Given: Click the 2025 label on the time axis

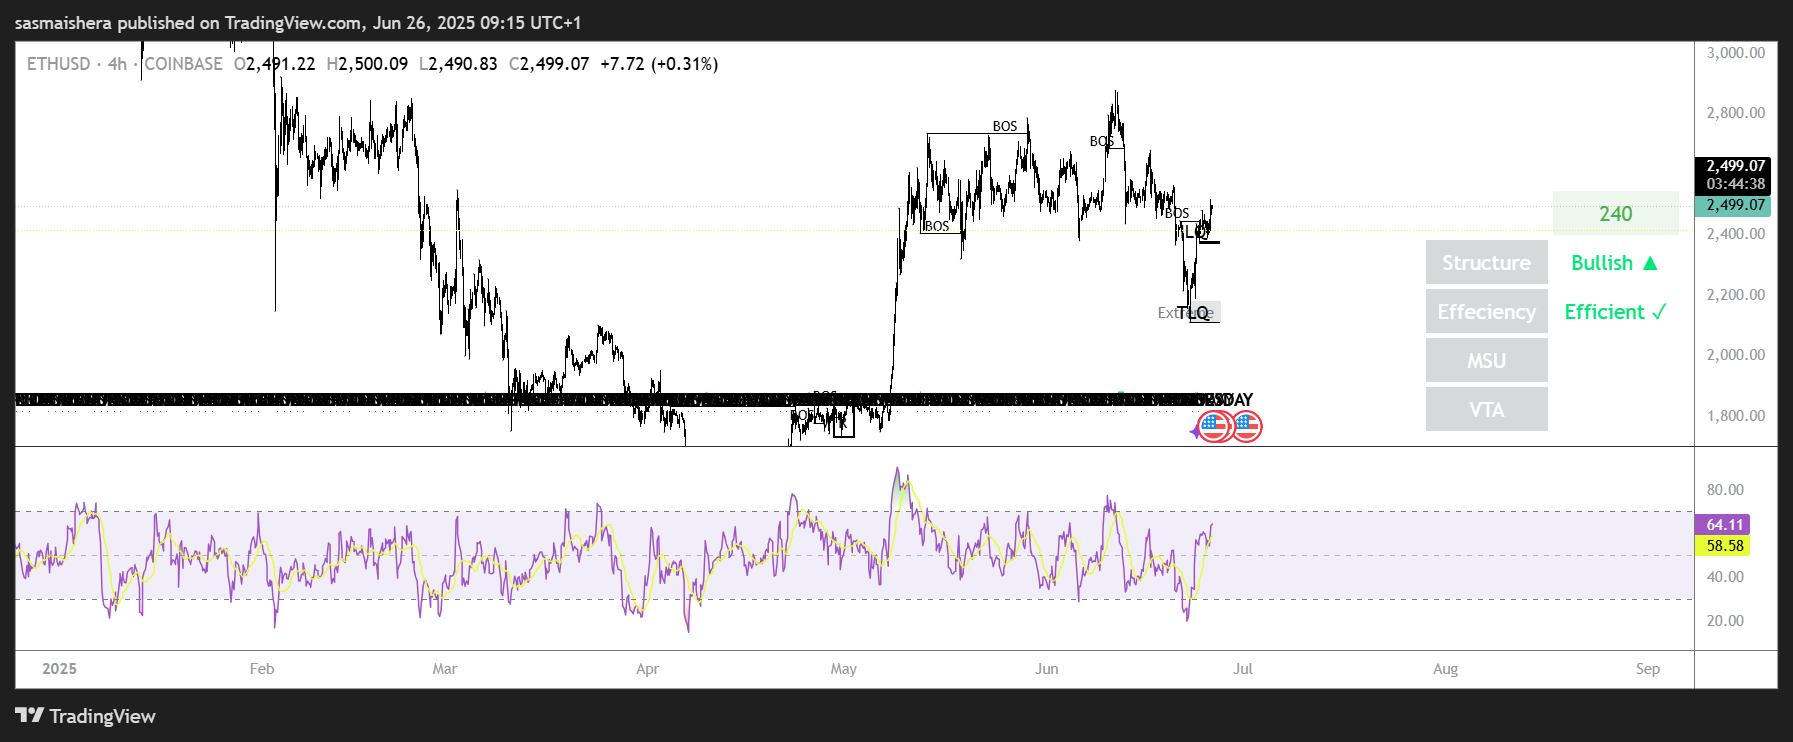Looking at the screenshot, I should tap(59, 669).
